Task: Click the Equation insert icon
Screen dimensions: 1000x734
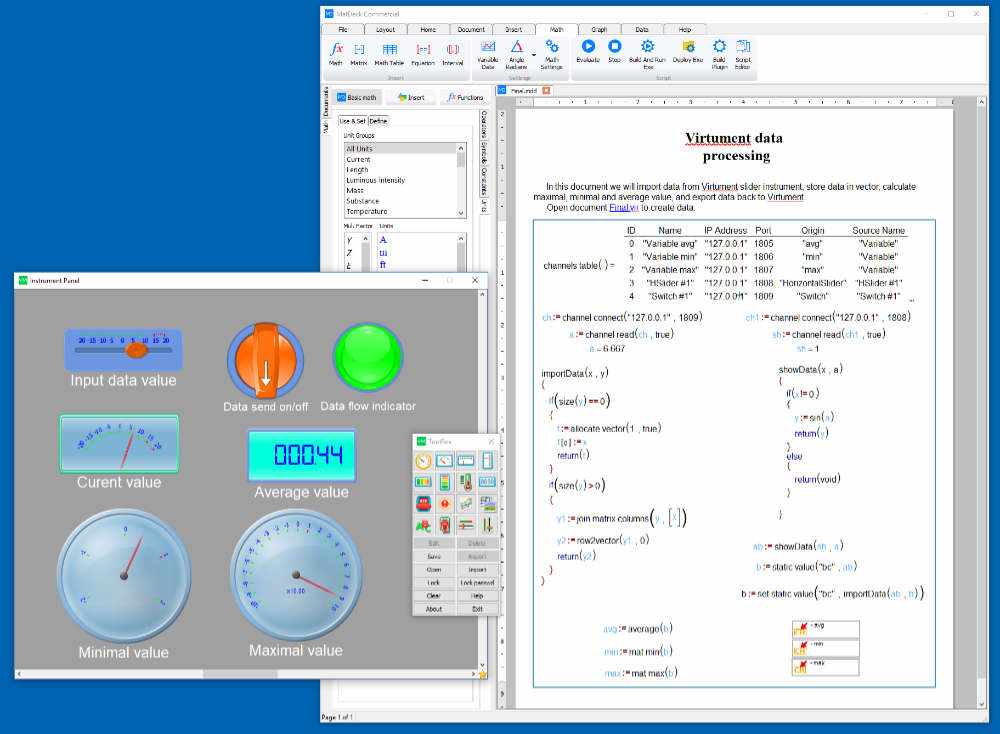Action: point(424,48)
